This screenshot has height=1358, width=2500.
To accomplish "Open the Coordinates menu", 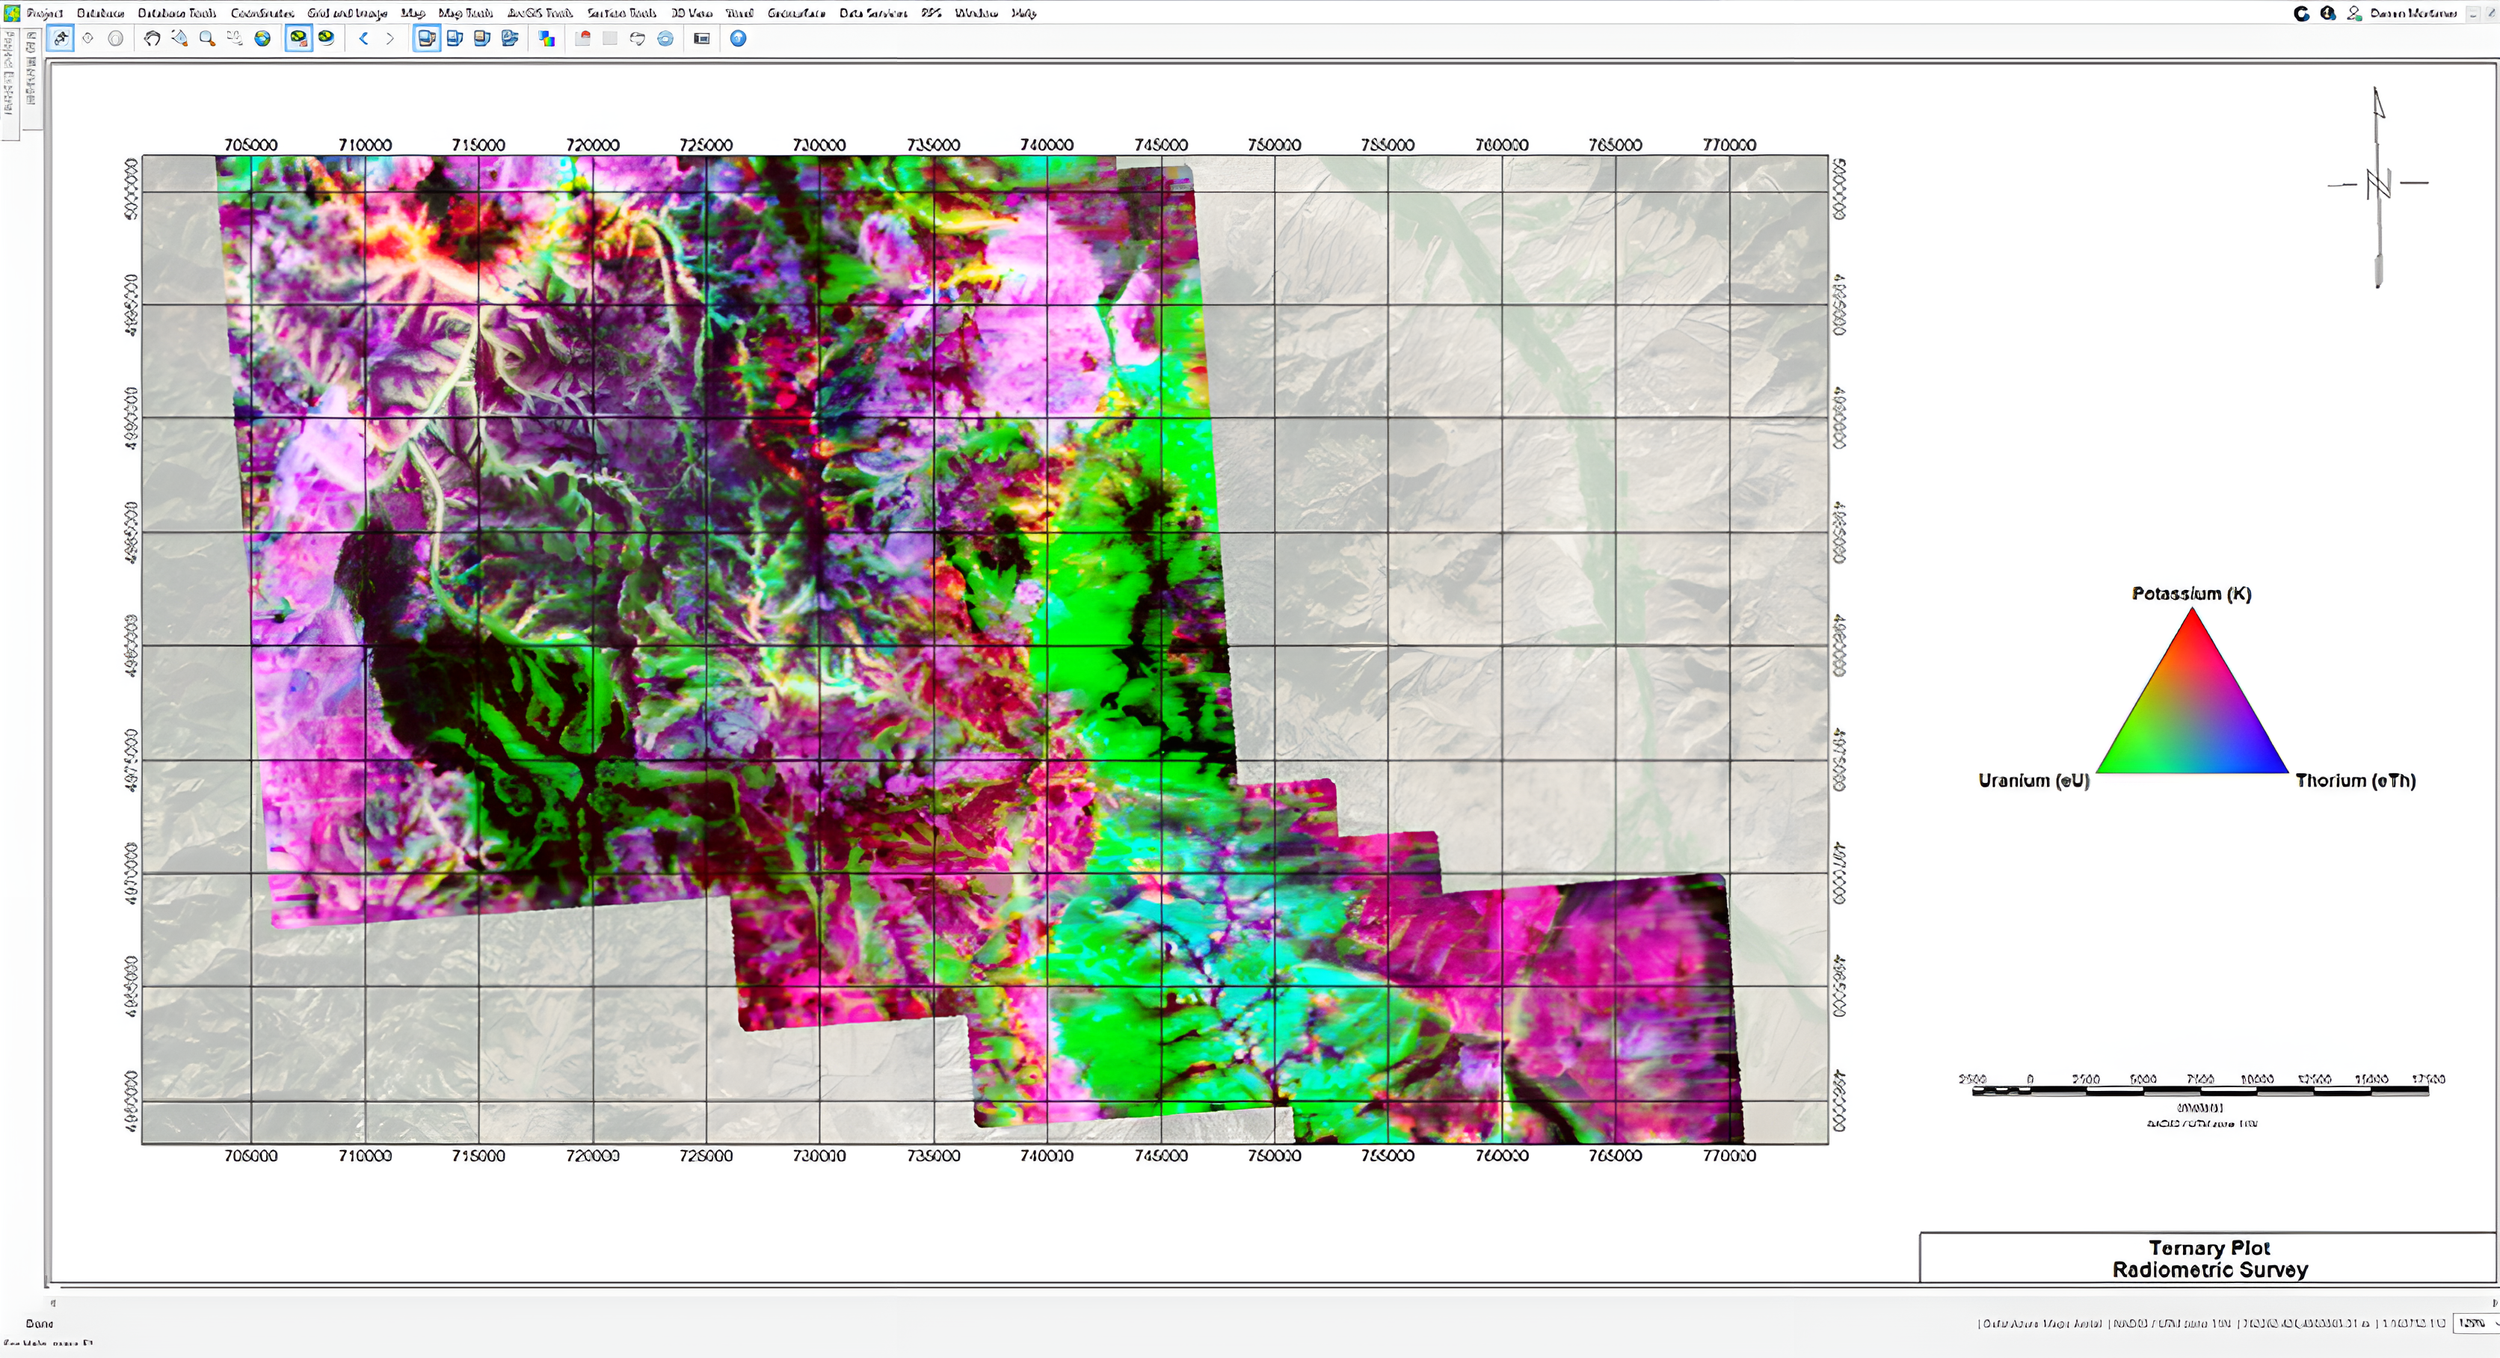I will pos(262,13).
